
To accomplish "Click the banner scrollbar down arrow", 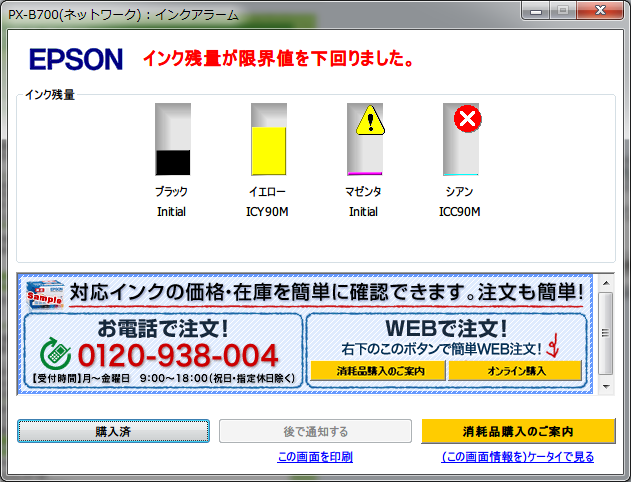I will pyautogui.click(x=606, y=386).
